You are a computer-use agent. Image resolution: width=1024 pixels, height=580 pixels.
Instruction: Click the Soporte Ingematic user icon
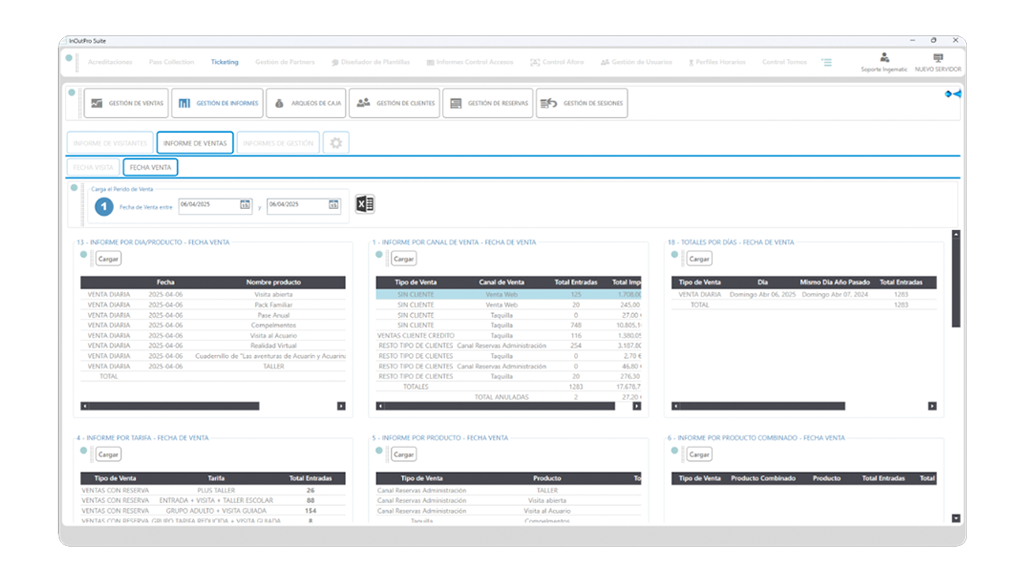click(884, 58)
